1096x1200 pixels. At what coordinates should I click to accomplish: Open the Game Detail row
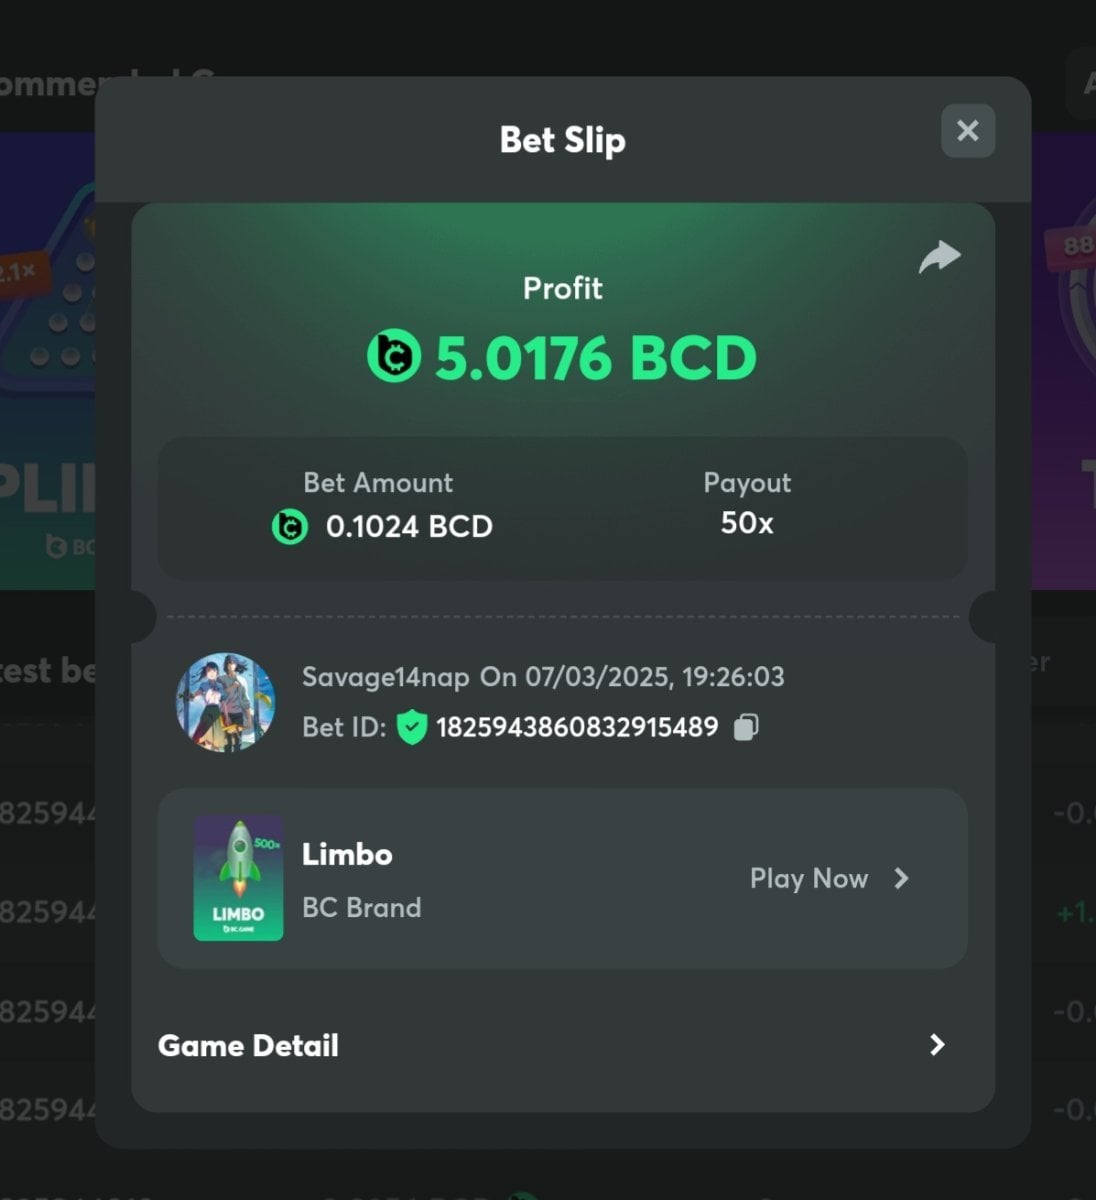(563, 1045)
